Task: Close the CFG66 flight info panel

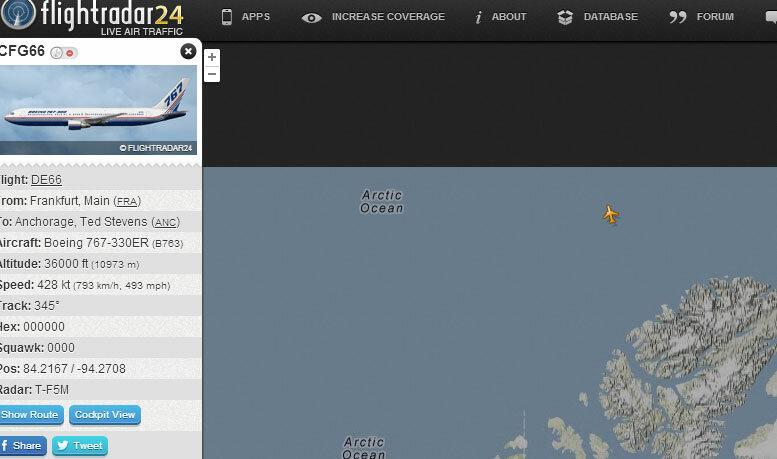Action: [188, 51]
